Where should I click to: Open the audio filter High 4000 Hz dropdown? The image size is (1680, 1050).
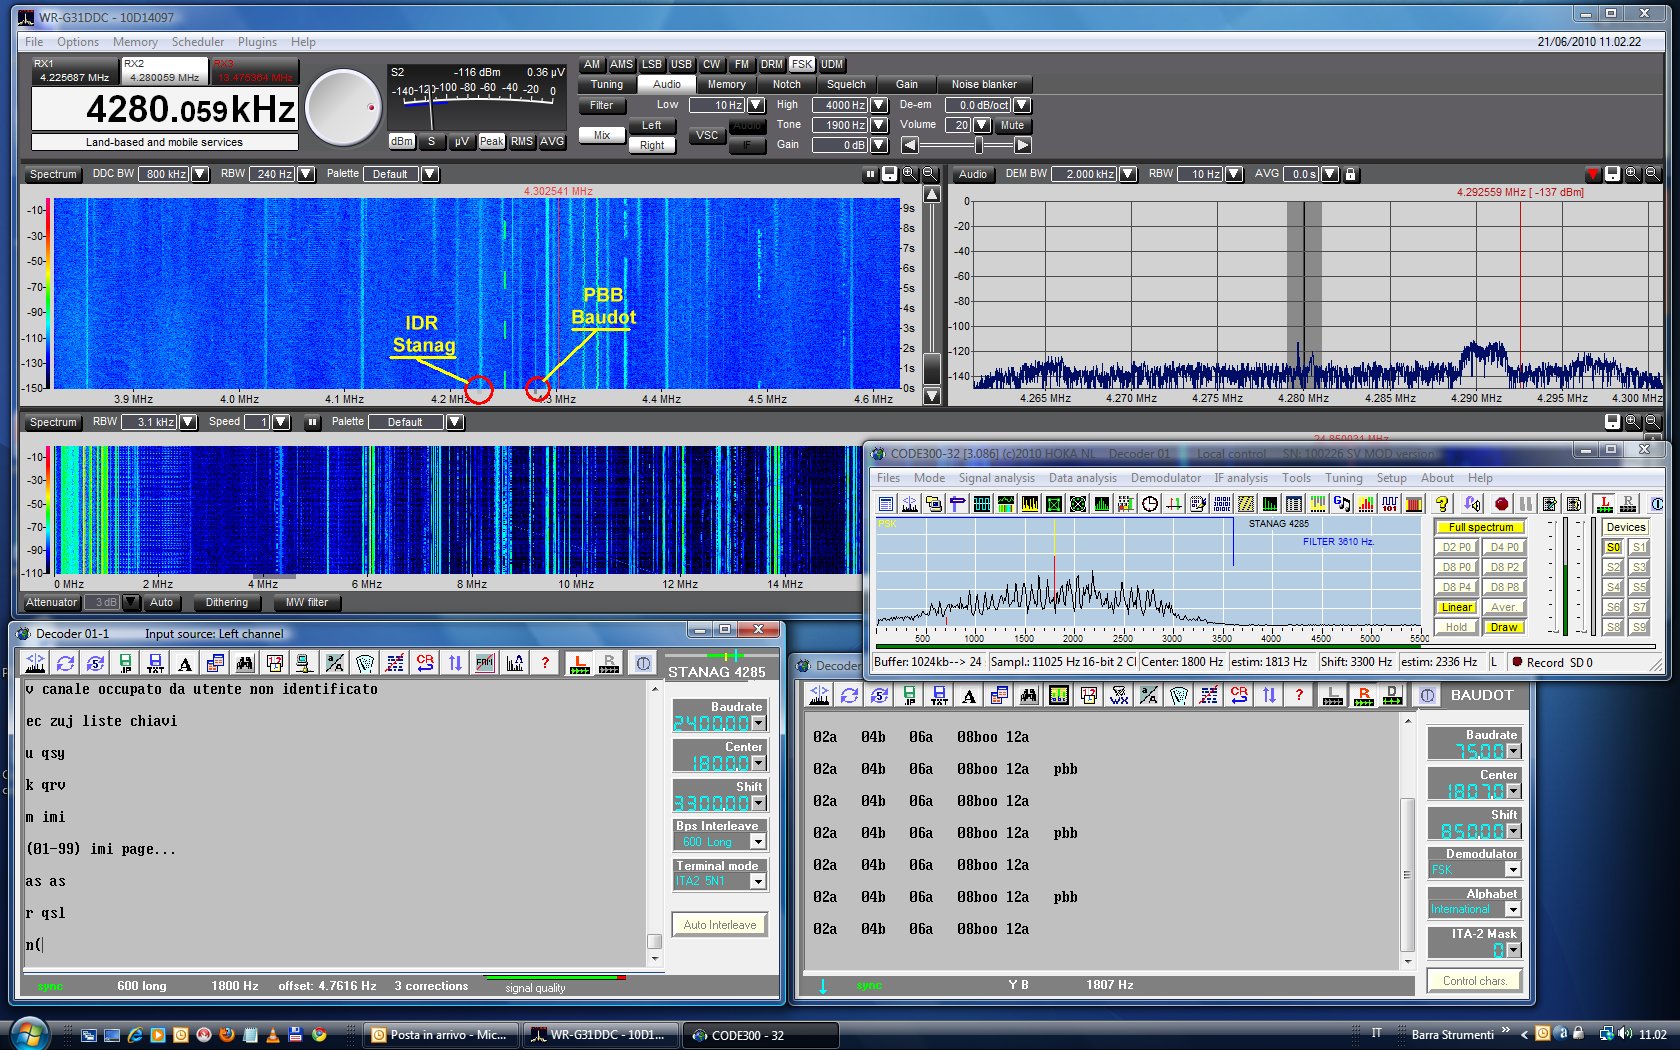(879, 105)
